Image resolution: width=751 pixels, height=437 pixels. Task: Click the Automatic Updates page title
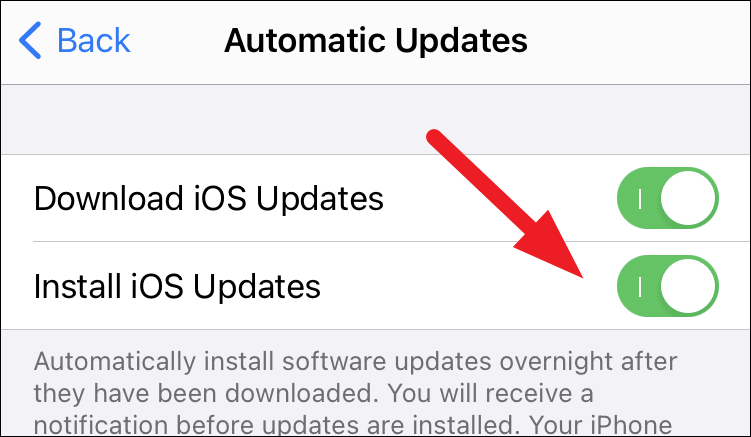click(376, 40)
